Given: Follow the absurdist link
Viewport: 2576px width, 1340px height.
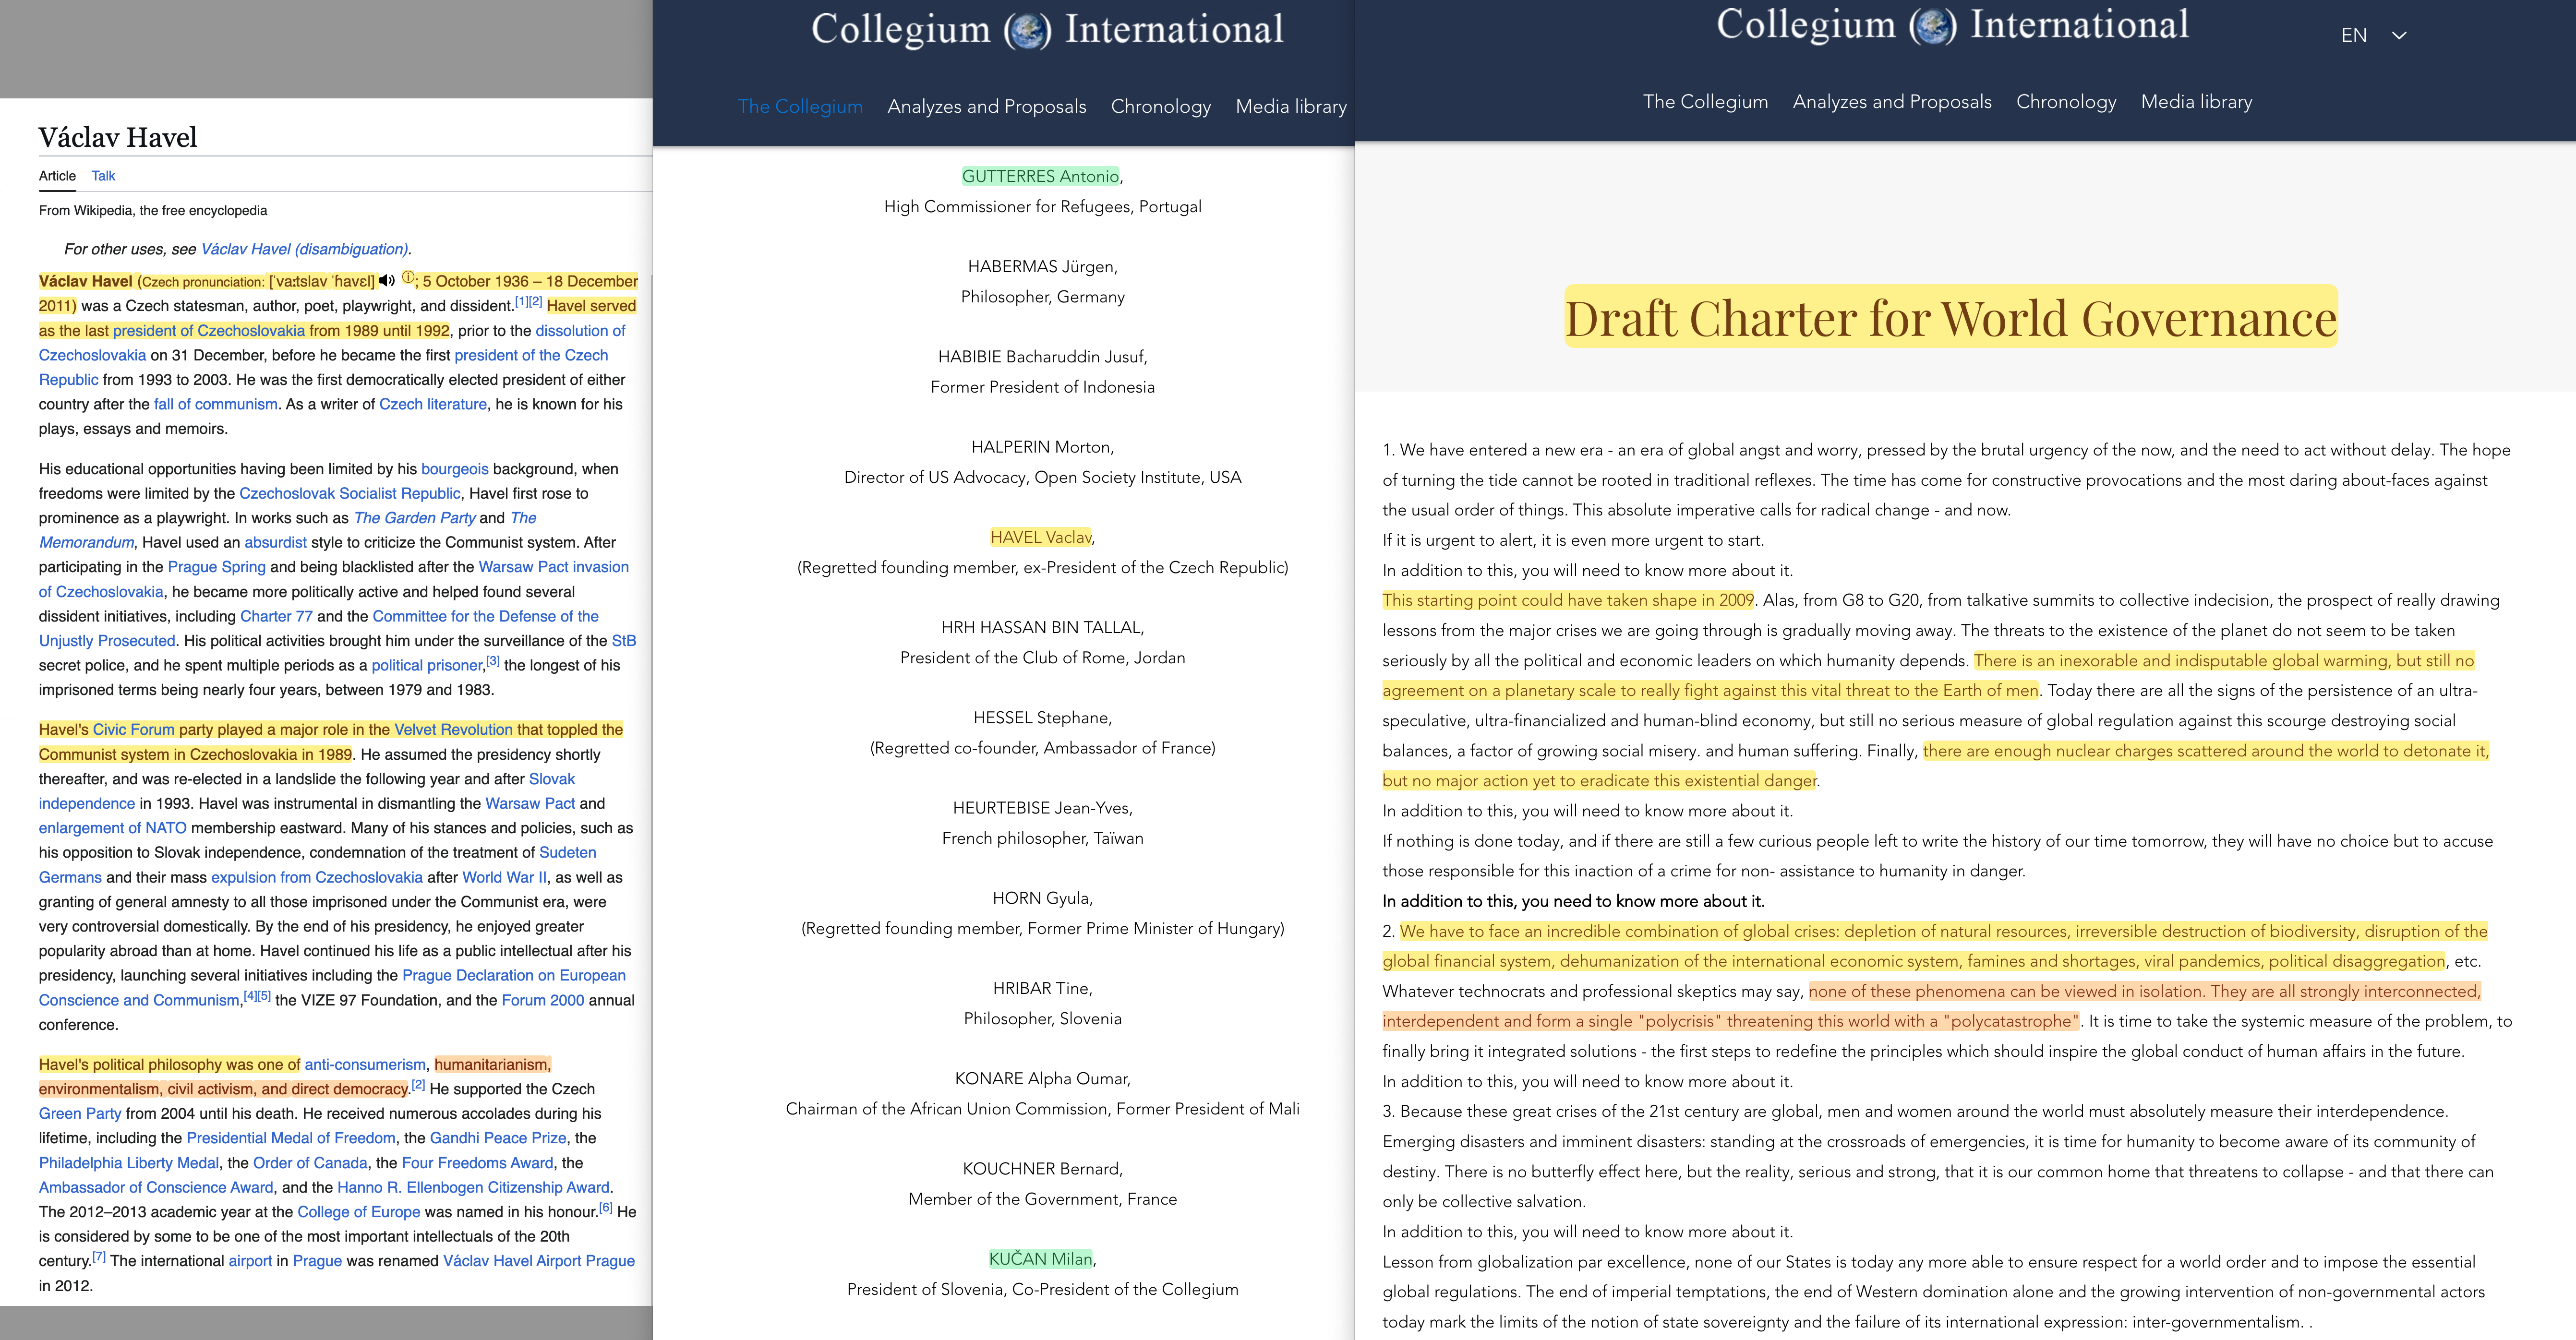Looking at the screenshot, I should click(275, 543).
